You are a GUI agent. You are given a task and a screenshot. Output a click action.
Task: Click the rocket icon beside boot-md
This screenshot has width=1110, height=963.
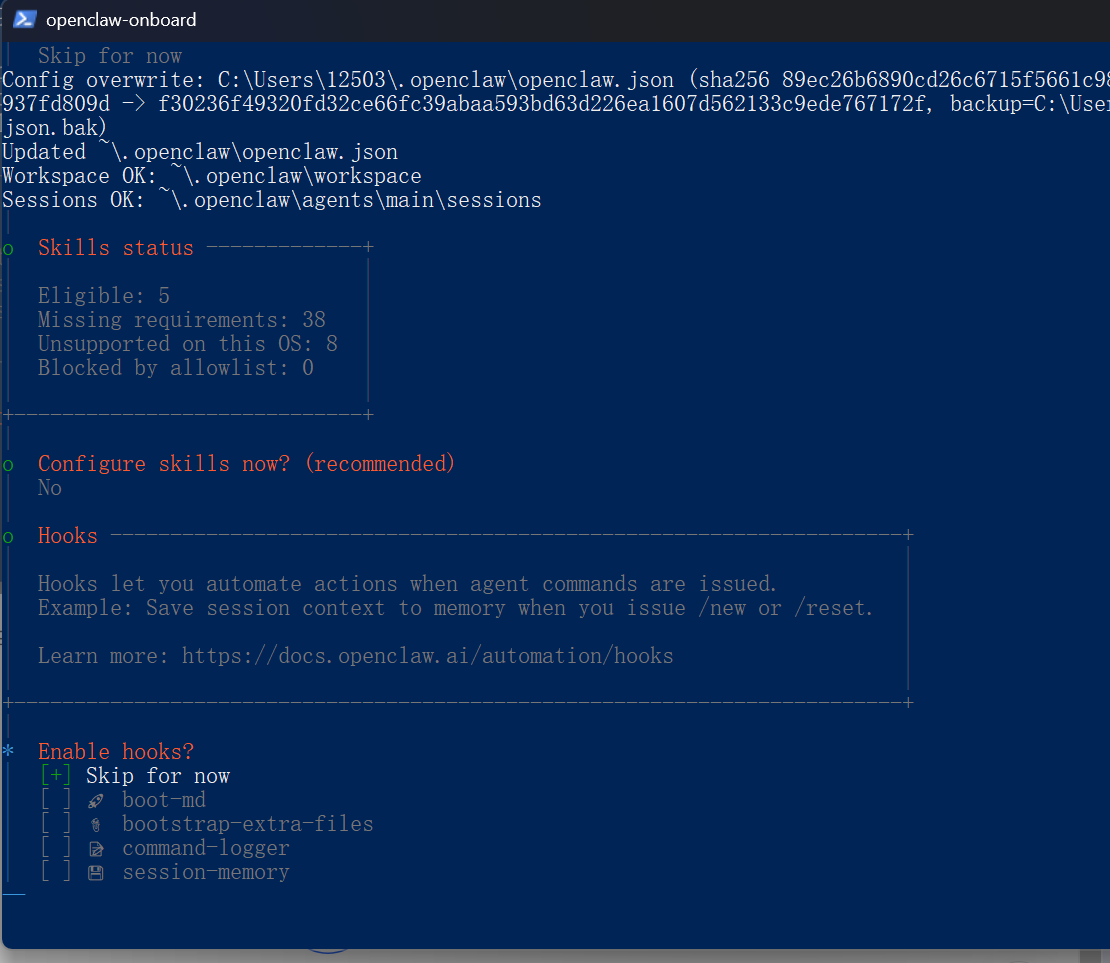(x=96, y=800)
